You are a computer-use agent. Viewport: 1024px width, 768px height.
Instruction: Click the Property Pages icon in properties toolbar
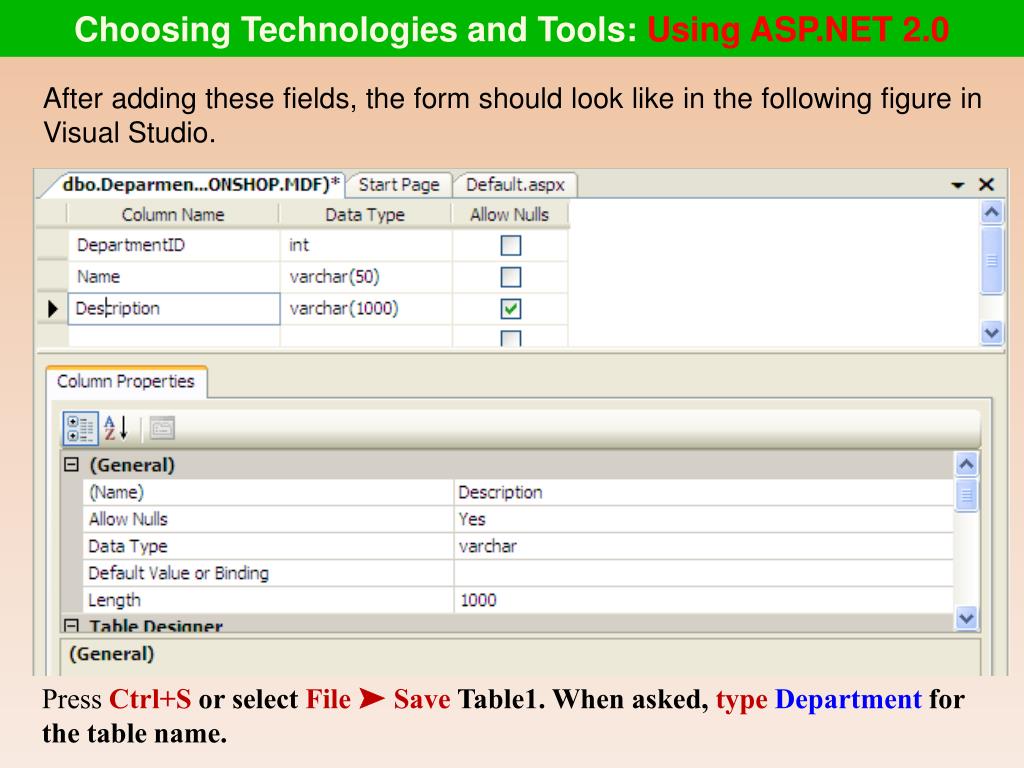click(162, 428)
